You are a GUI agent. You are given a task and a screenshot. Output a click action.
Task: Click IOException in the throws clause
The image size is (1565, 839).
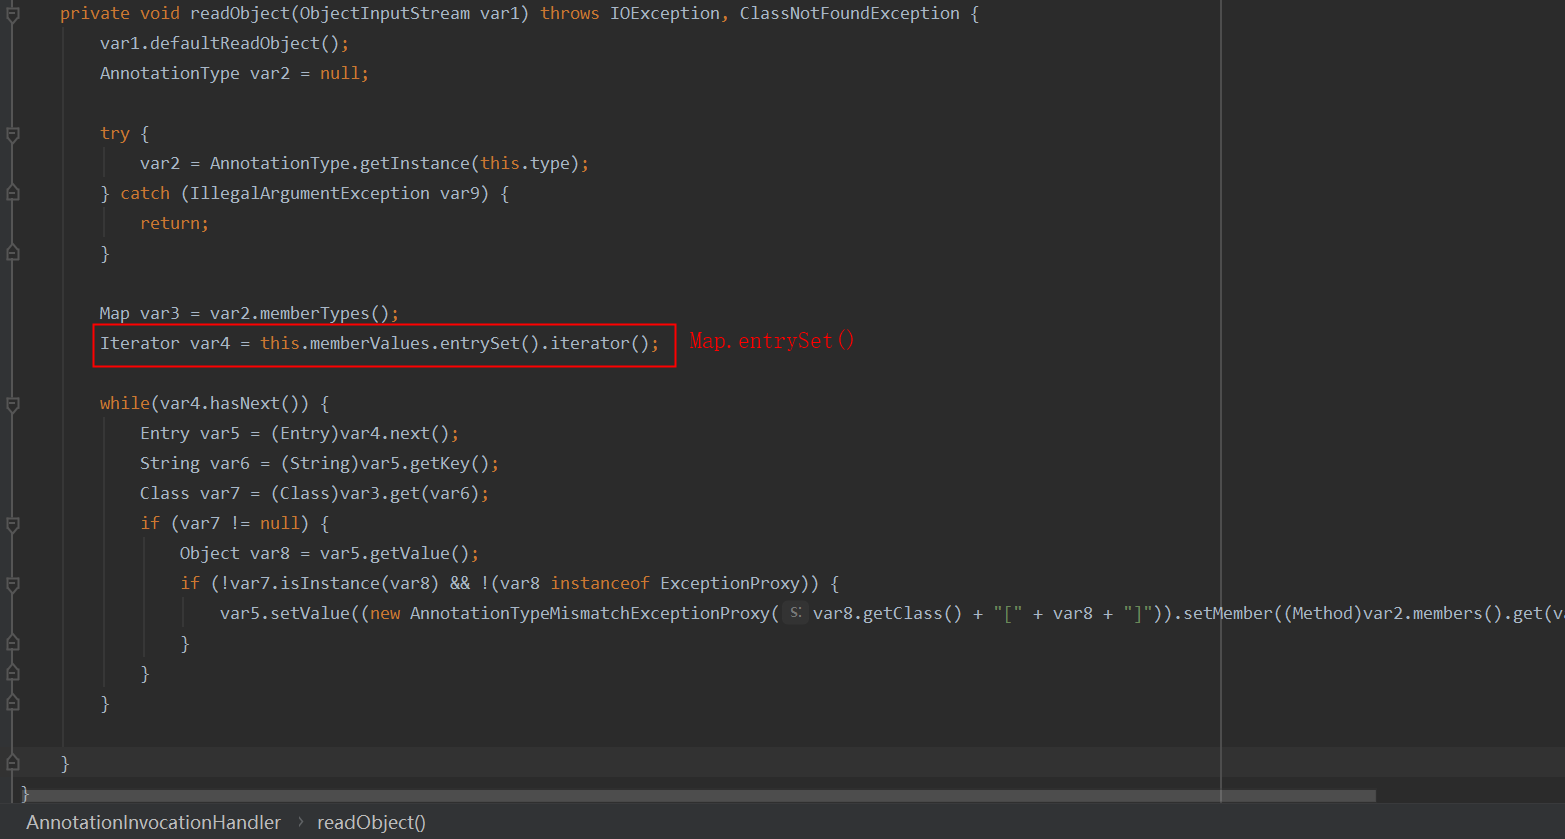pyautogui.click(x=665, y=13)
